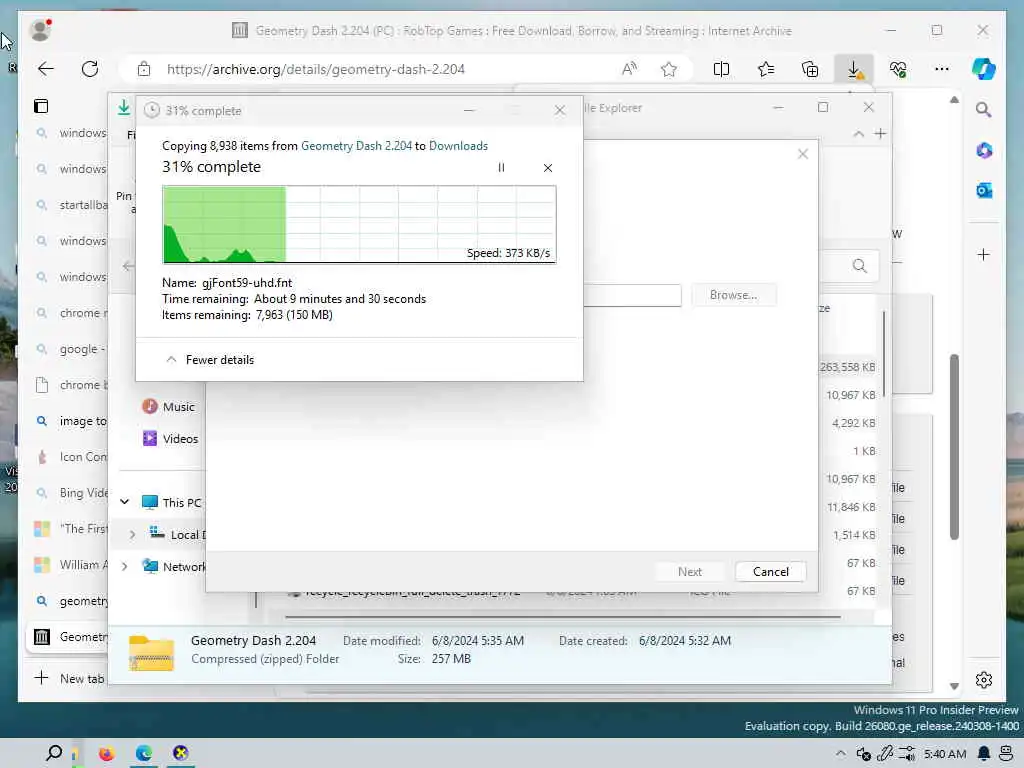Viewport: 1024px width, 768px height.
Task: Open Microsoft Edge from taskbar
Action: click(x=144, y=754)
